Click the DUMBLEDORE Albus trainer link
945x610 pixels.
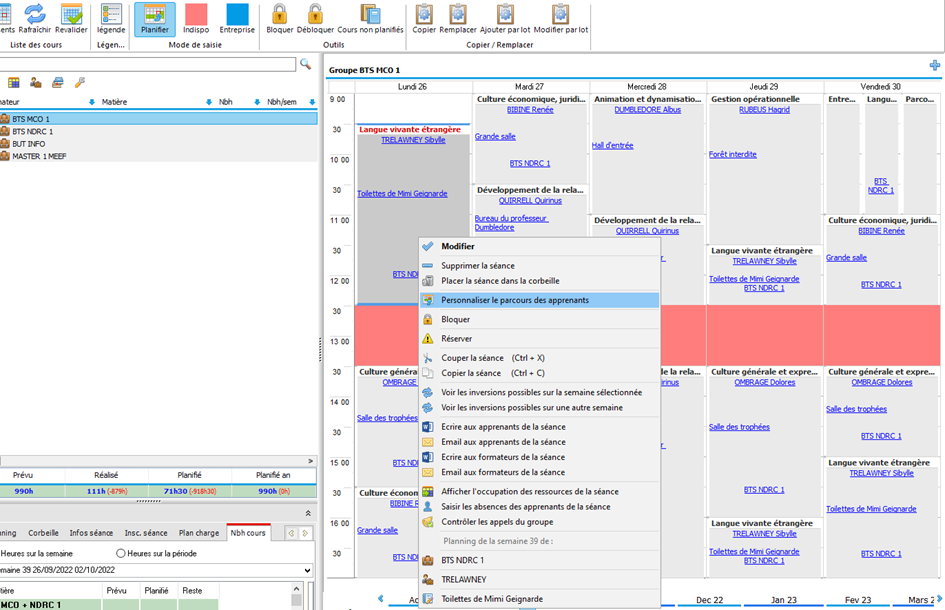click(x=648, y=110)
